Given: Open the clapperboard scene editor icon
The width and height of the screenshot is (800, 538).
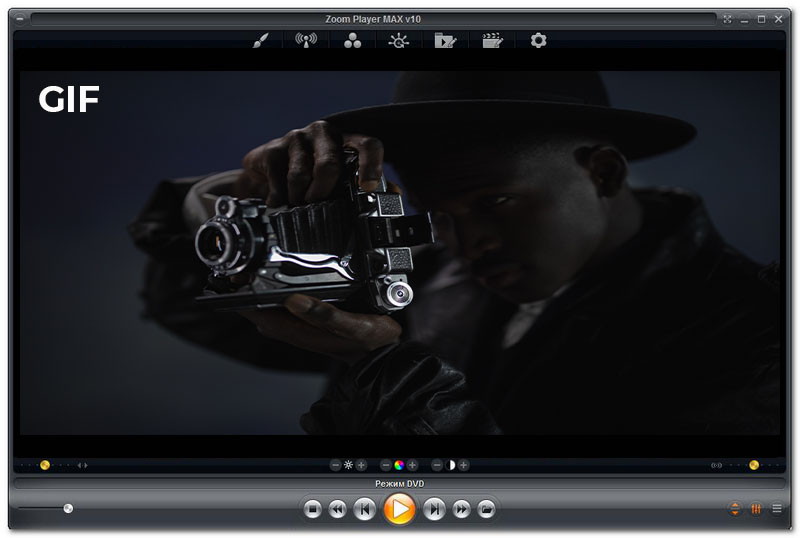Looking at the screenshot, I should [492, 40].
